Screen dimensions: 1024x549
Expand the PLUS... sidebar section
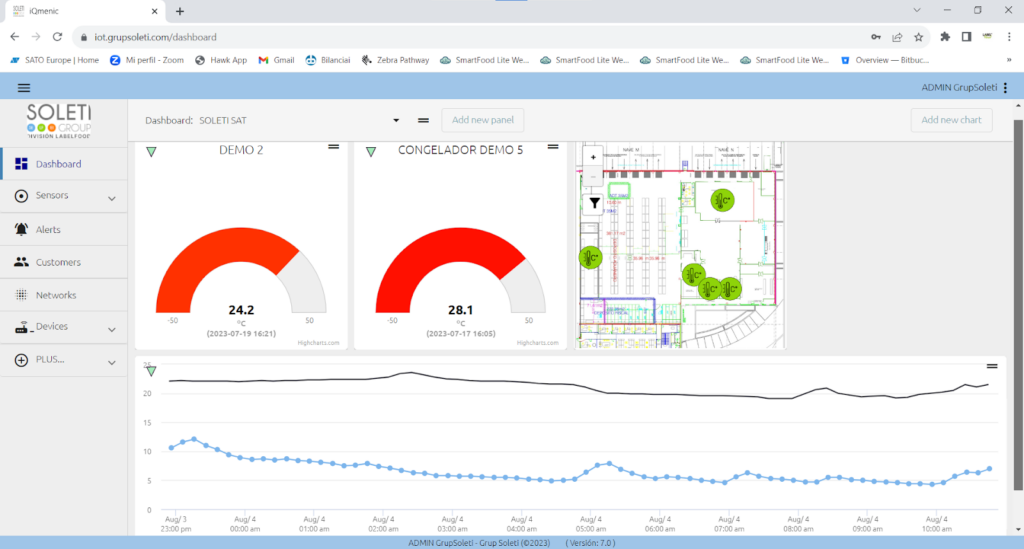coord(111,362)
